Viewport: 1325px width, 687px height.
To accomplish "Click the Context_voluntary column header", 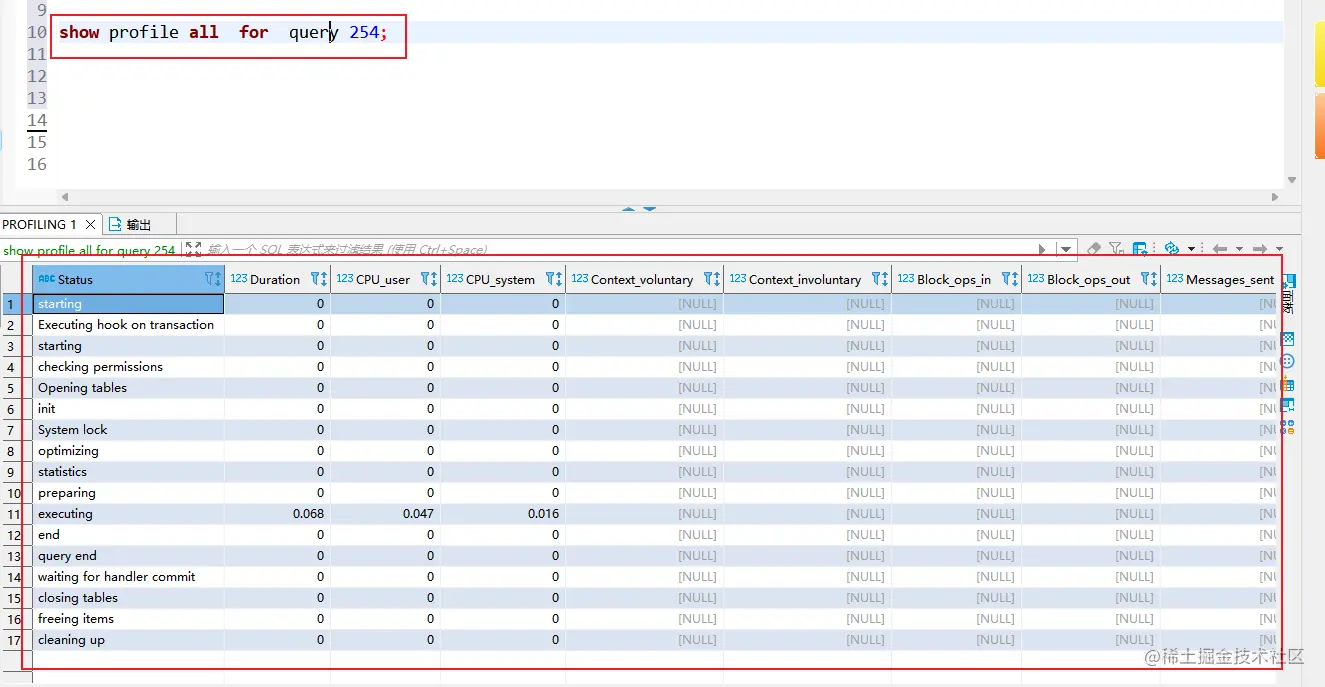I will pyautogui.click(x=642, y=280).
